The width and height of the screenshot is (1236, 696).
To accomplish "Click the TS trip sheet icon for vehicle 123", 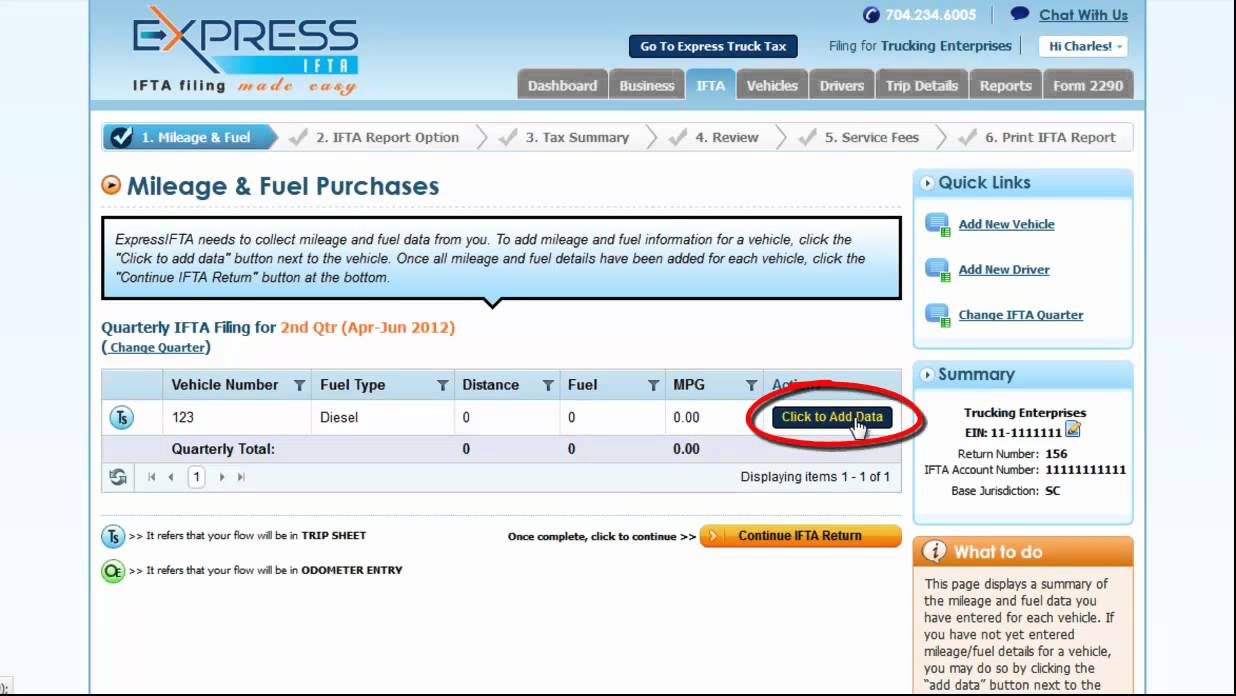I will [x=121, y=418].
